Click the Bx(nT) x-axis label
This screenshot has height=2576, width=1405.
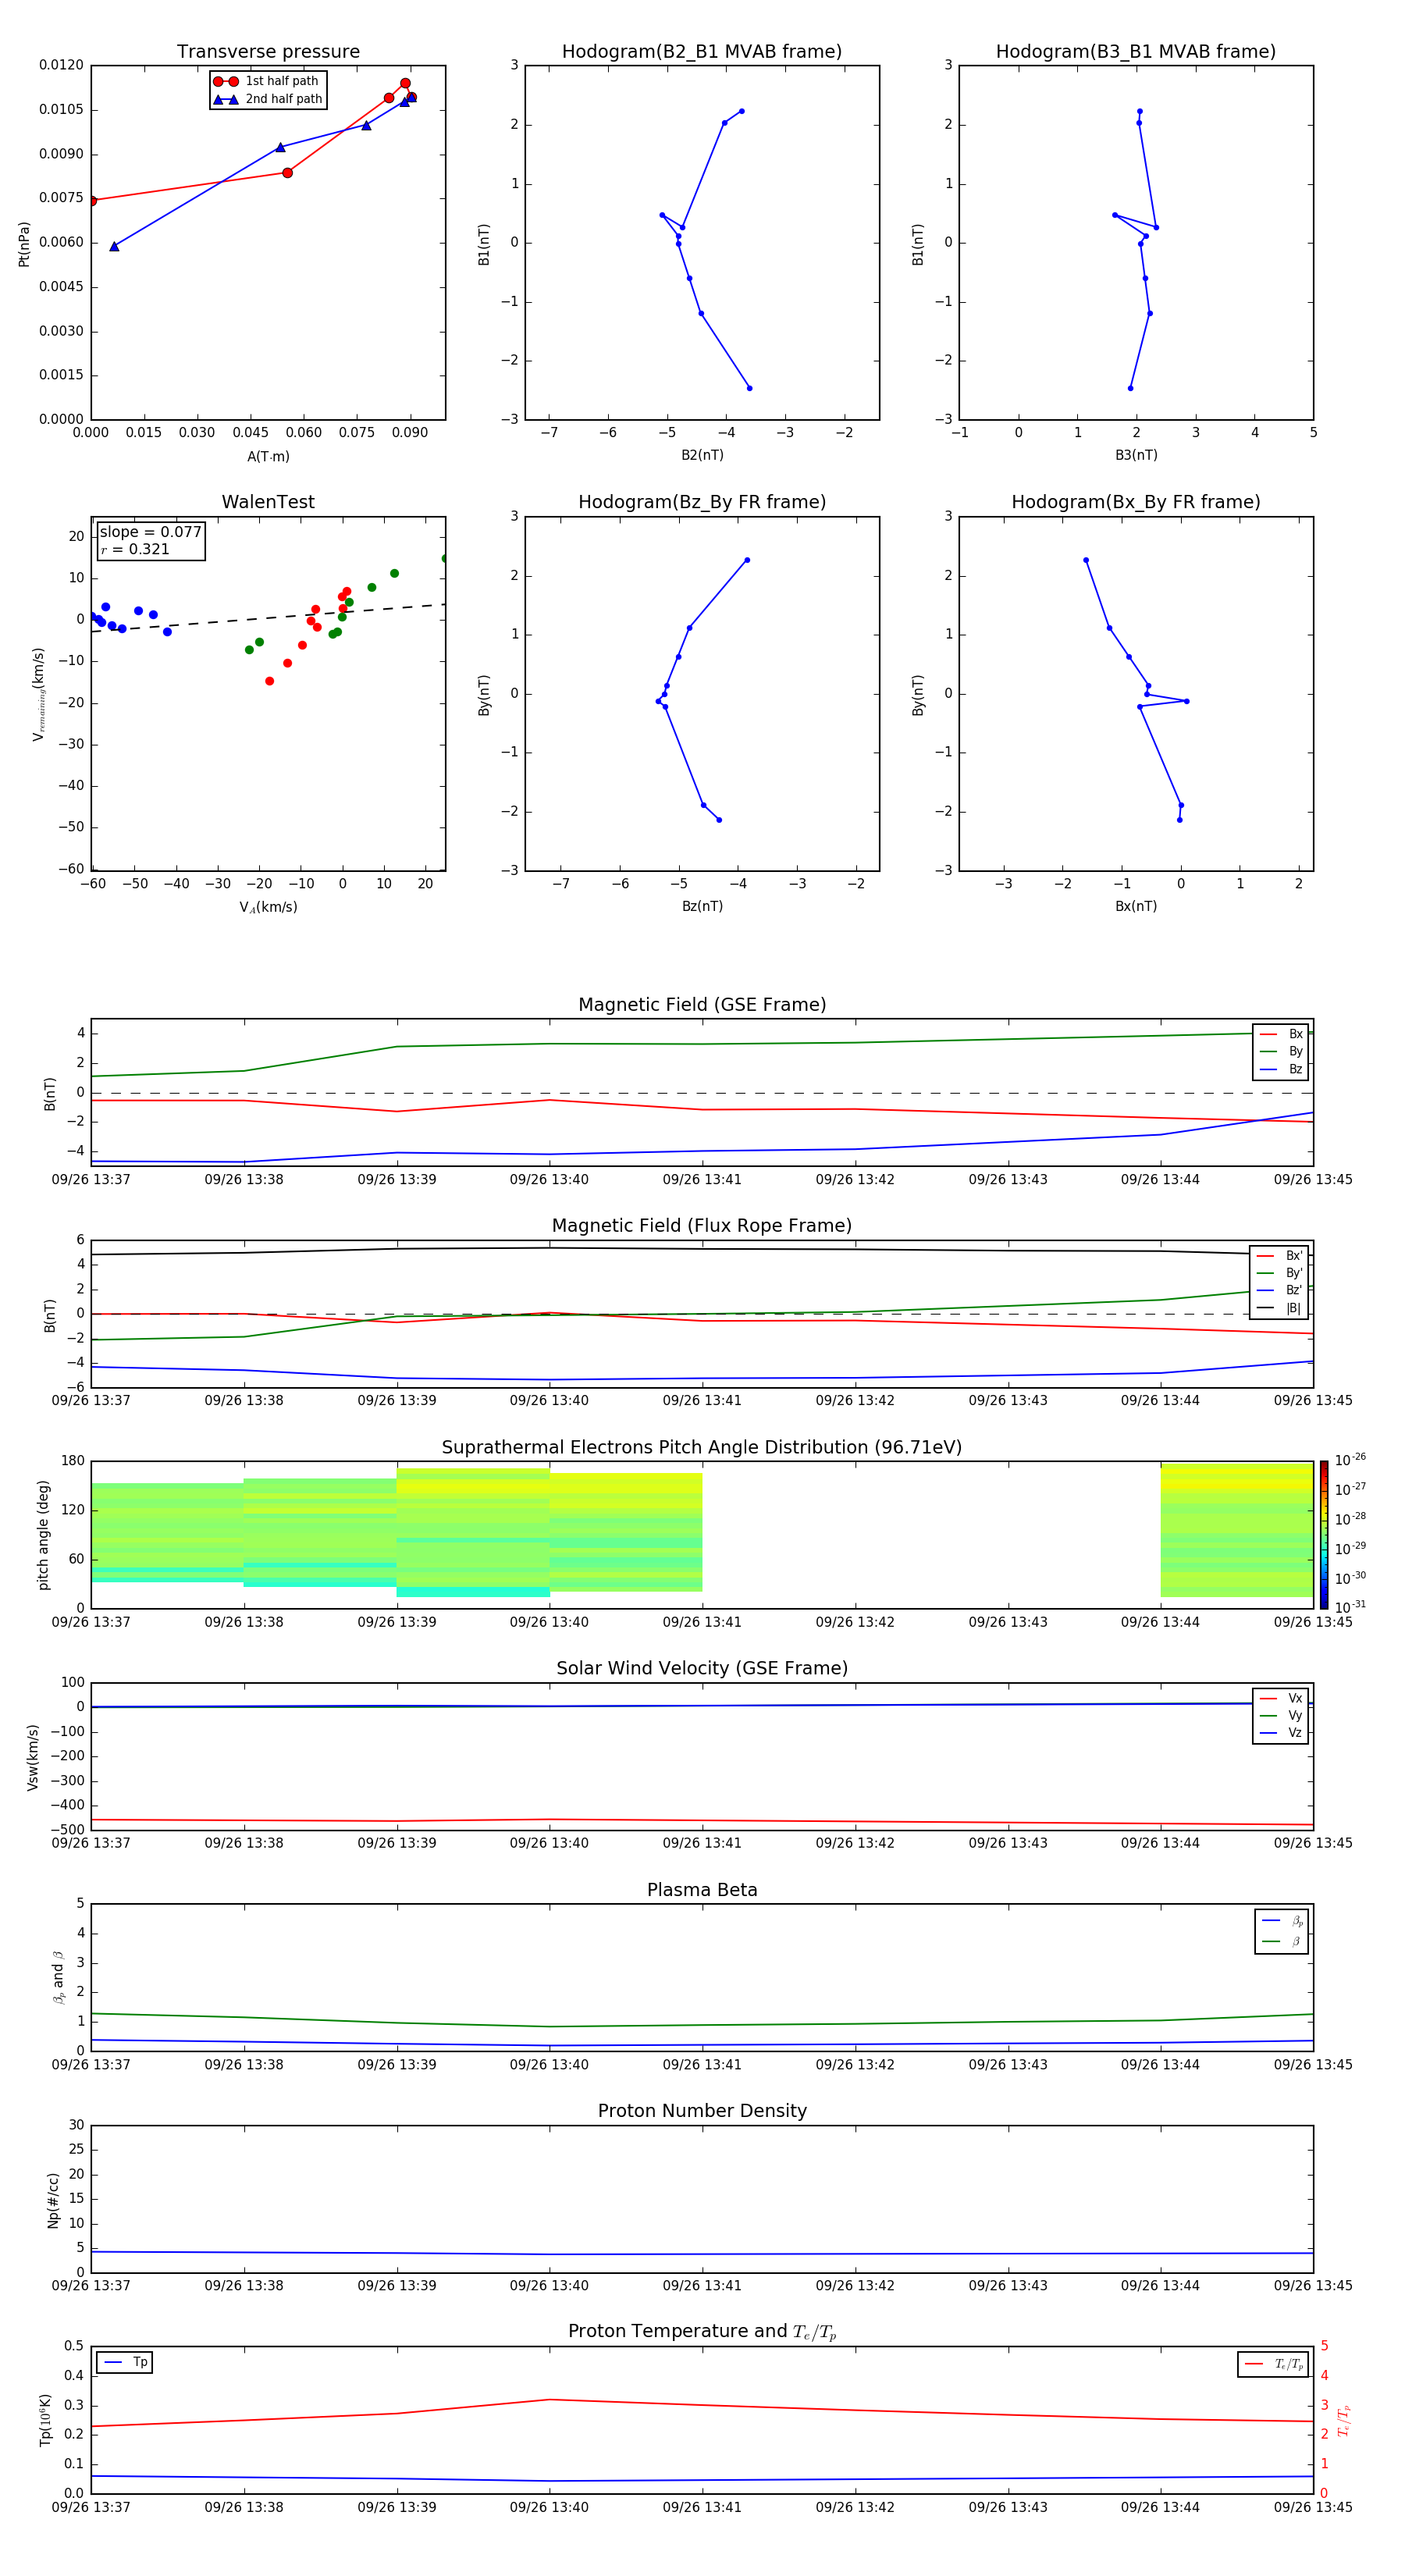[x=1136, y=906]
